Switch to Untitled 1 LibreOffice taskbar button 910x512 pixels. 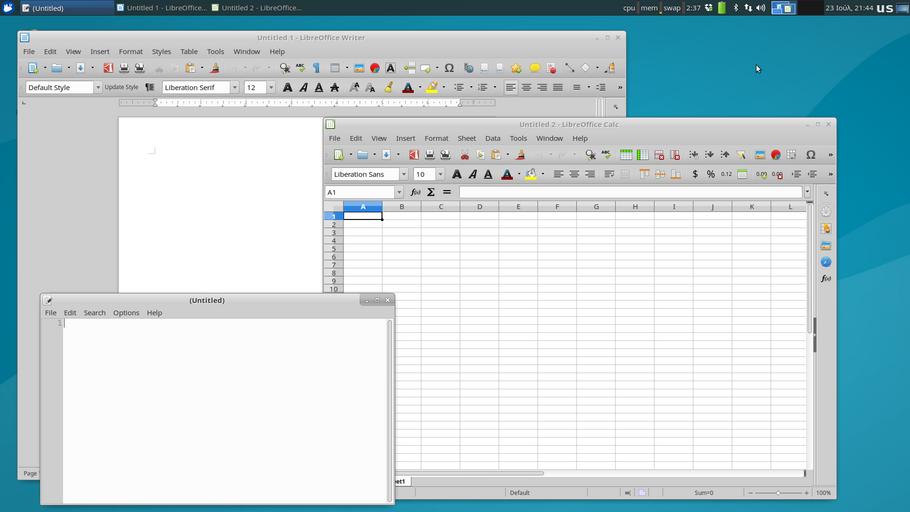(161, 8)
